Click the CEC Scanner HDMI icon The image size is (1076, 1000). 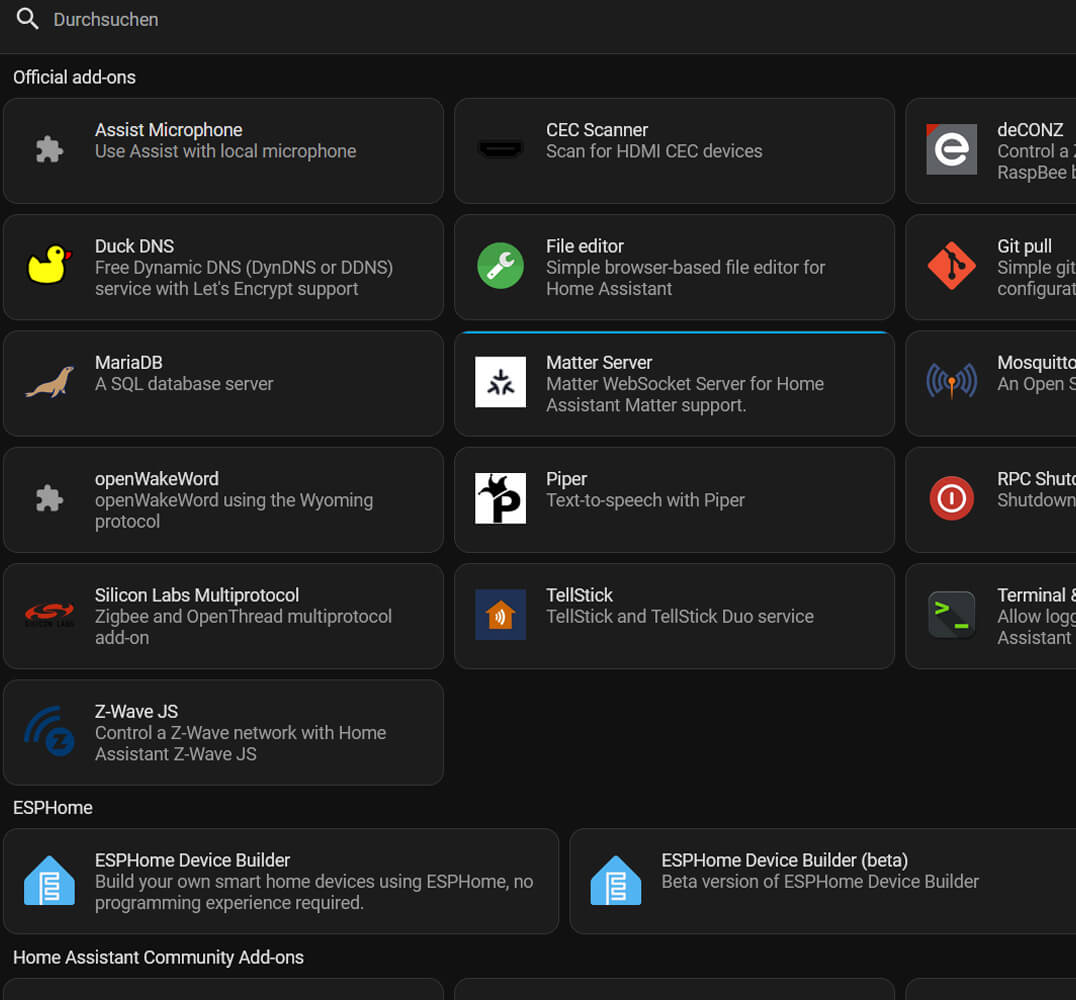click(500, 150)
